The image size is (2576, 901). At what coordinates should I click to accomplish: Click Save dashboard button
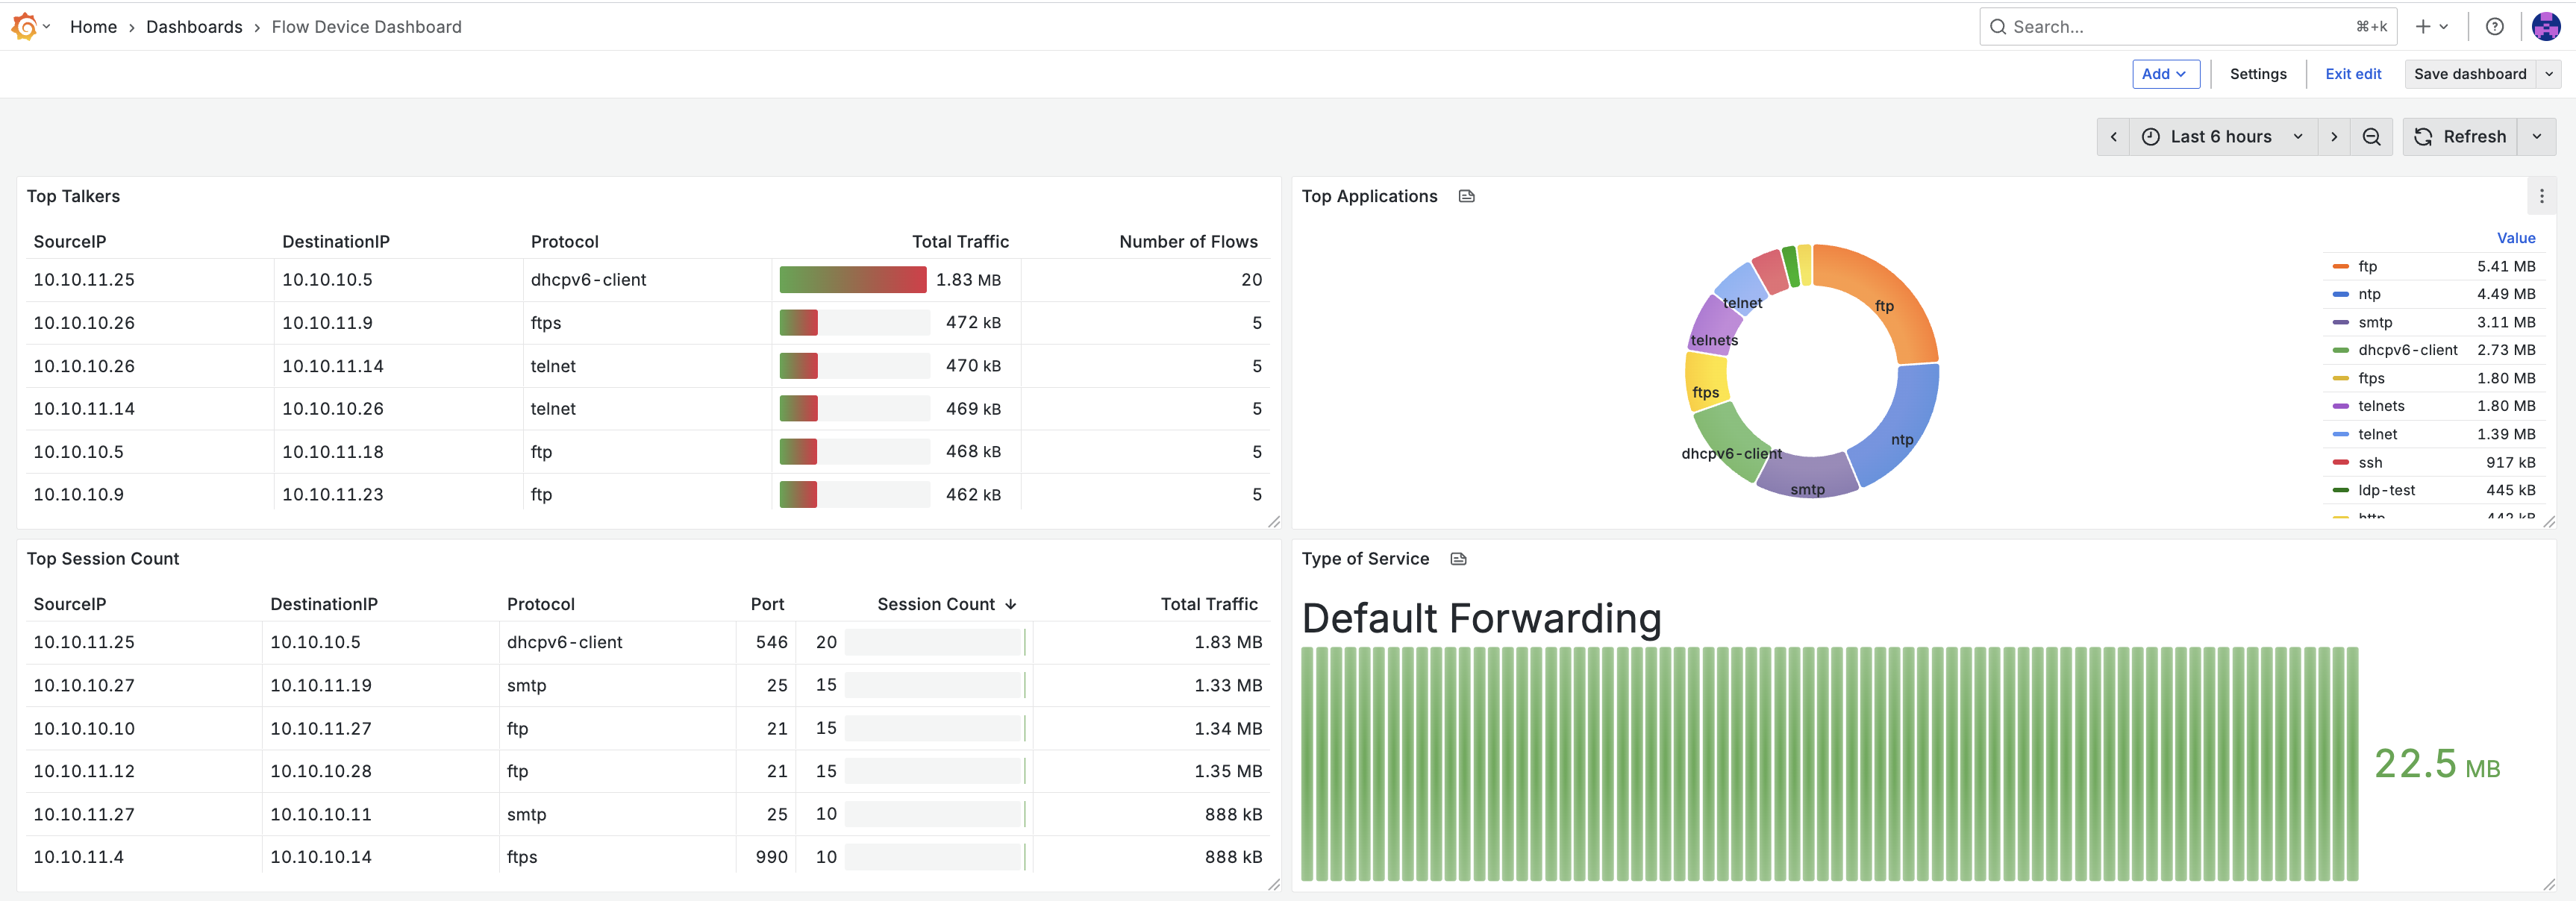[2469, 74]
